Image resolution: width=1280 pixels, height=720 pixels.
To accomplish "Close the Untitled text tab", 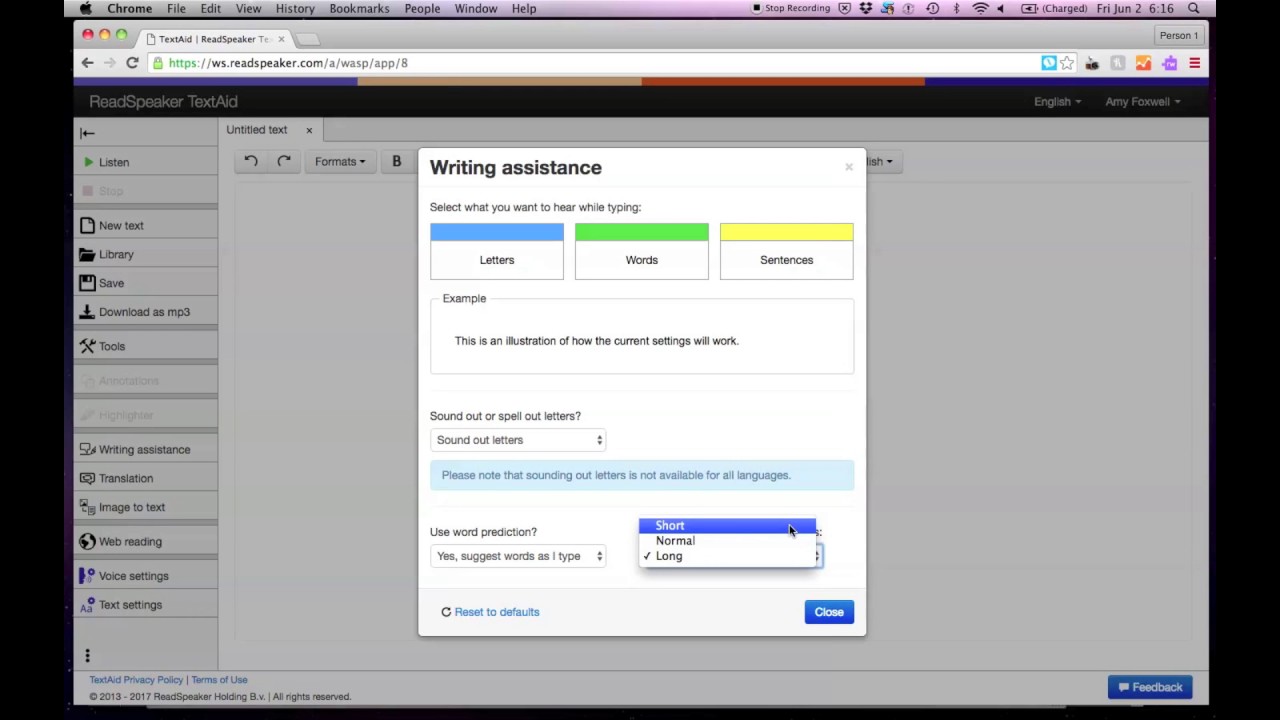I will tap(309, 130).
